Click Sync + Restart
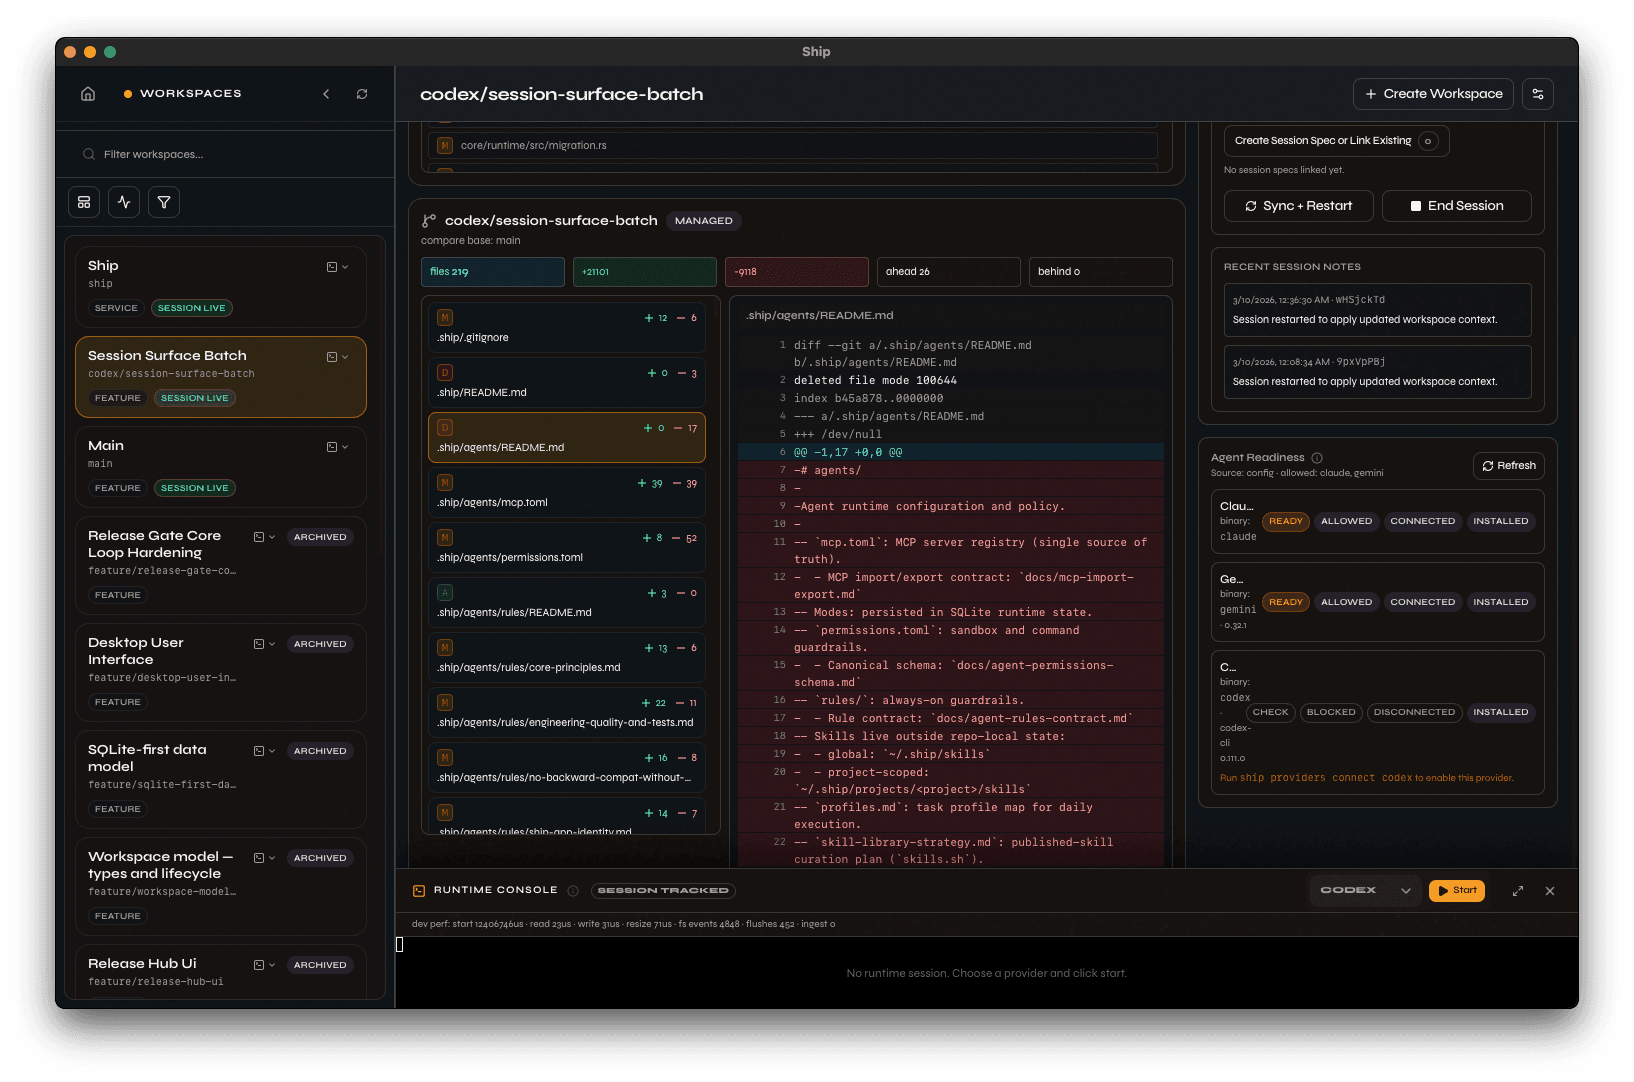 coord(1297,206)
